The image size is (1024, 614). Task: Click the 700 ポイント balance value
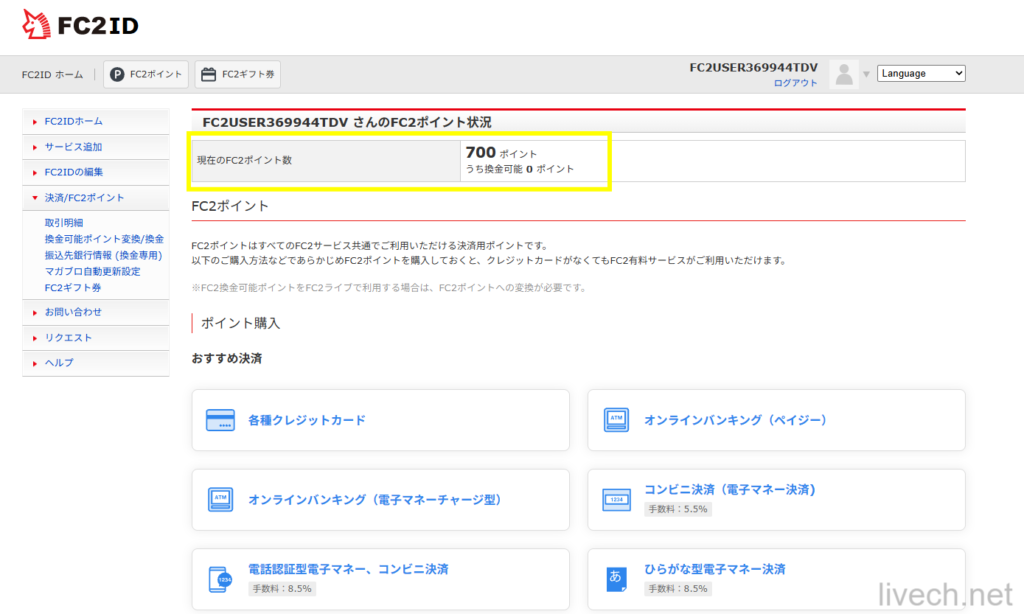tap(501, 153)
